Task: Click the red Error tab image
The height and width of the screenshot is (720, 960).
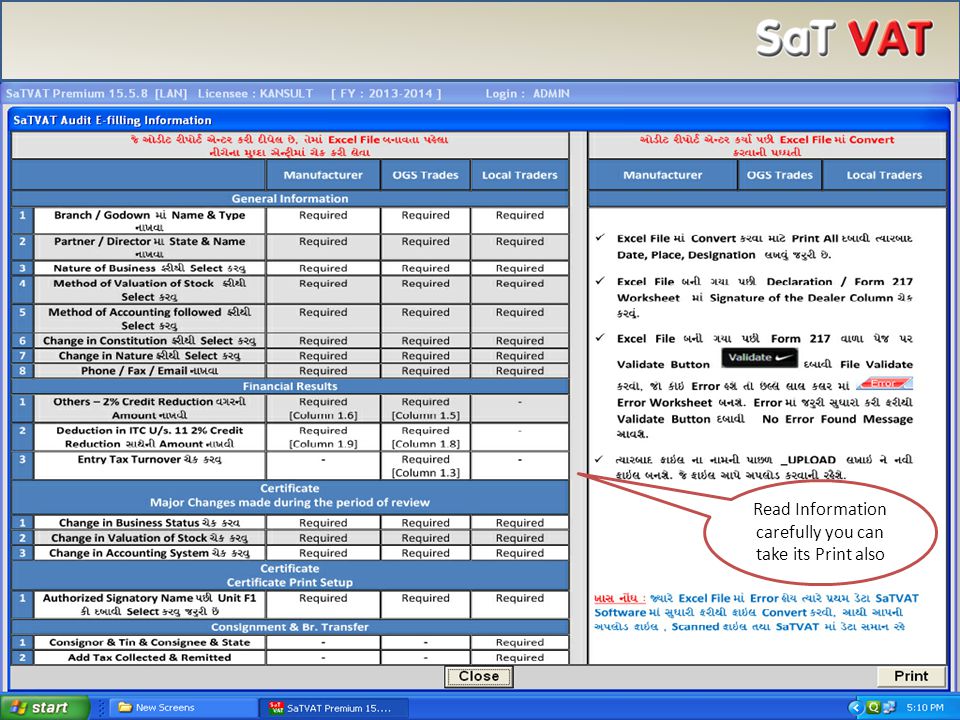Action: pyautogui.click(x=885, y=383)
